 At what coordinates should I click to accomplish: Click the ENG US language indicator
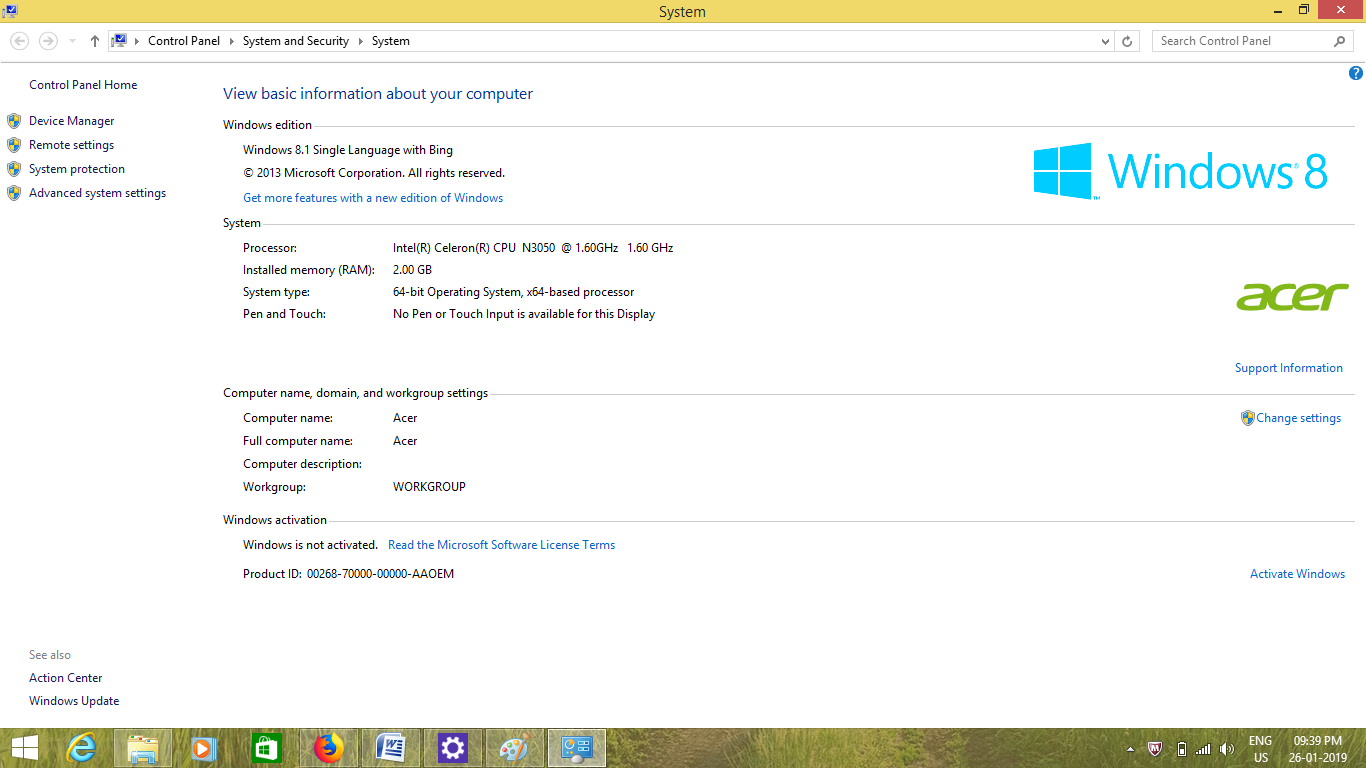[x=1260, y=749]
